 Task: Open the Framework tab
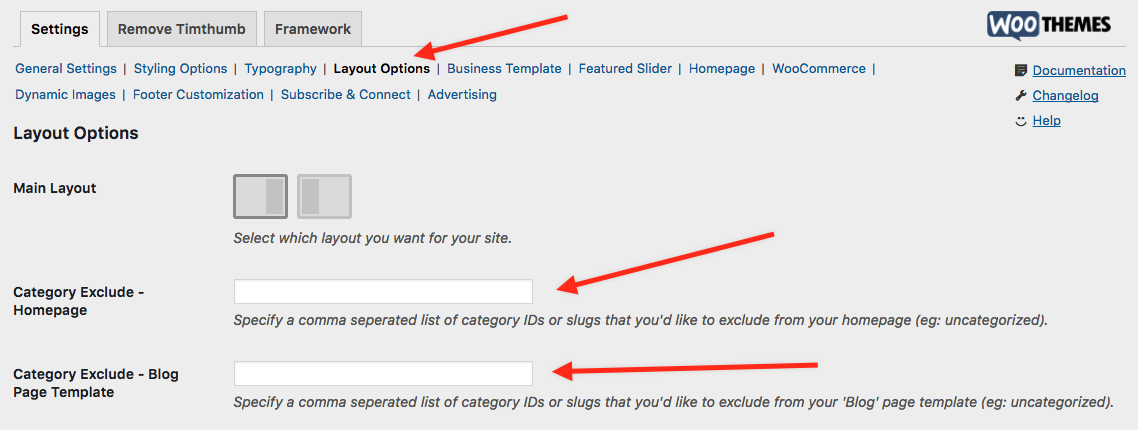(x=313, y=30)
